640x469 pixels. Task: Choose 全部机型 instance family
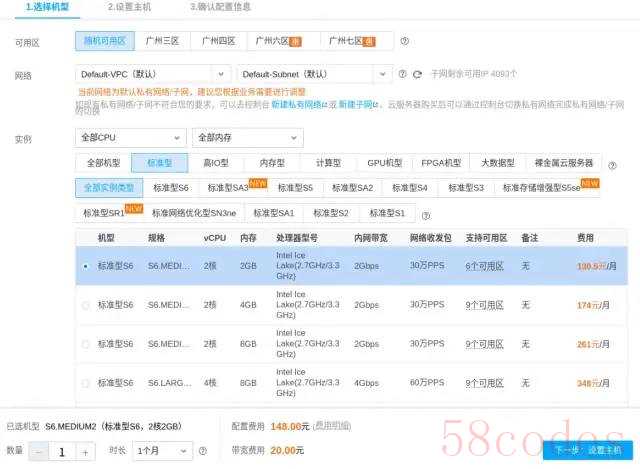[x=104, y=163]
